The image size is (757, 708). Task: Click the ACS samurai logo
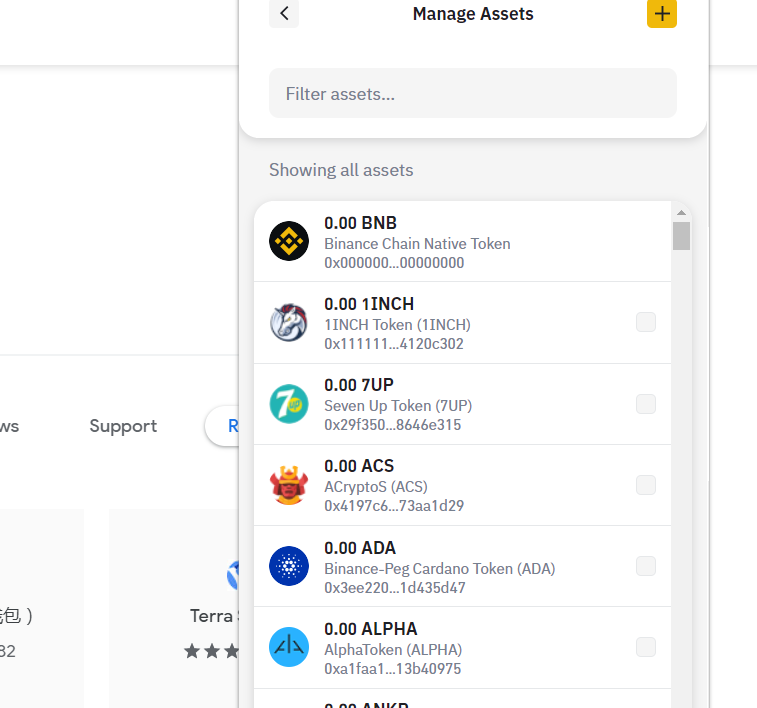point(289,485)
